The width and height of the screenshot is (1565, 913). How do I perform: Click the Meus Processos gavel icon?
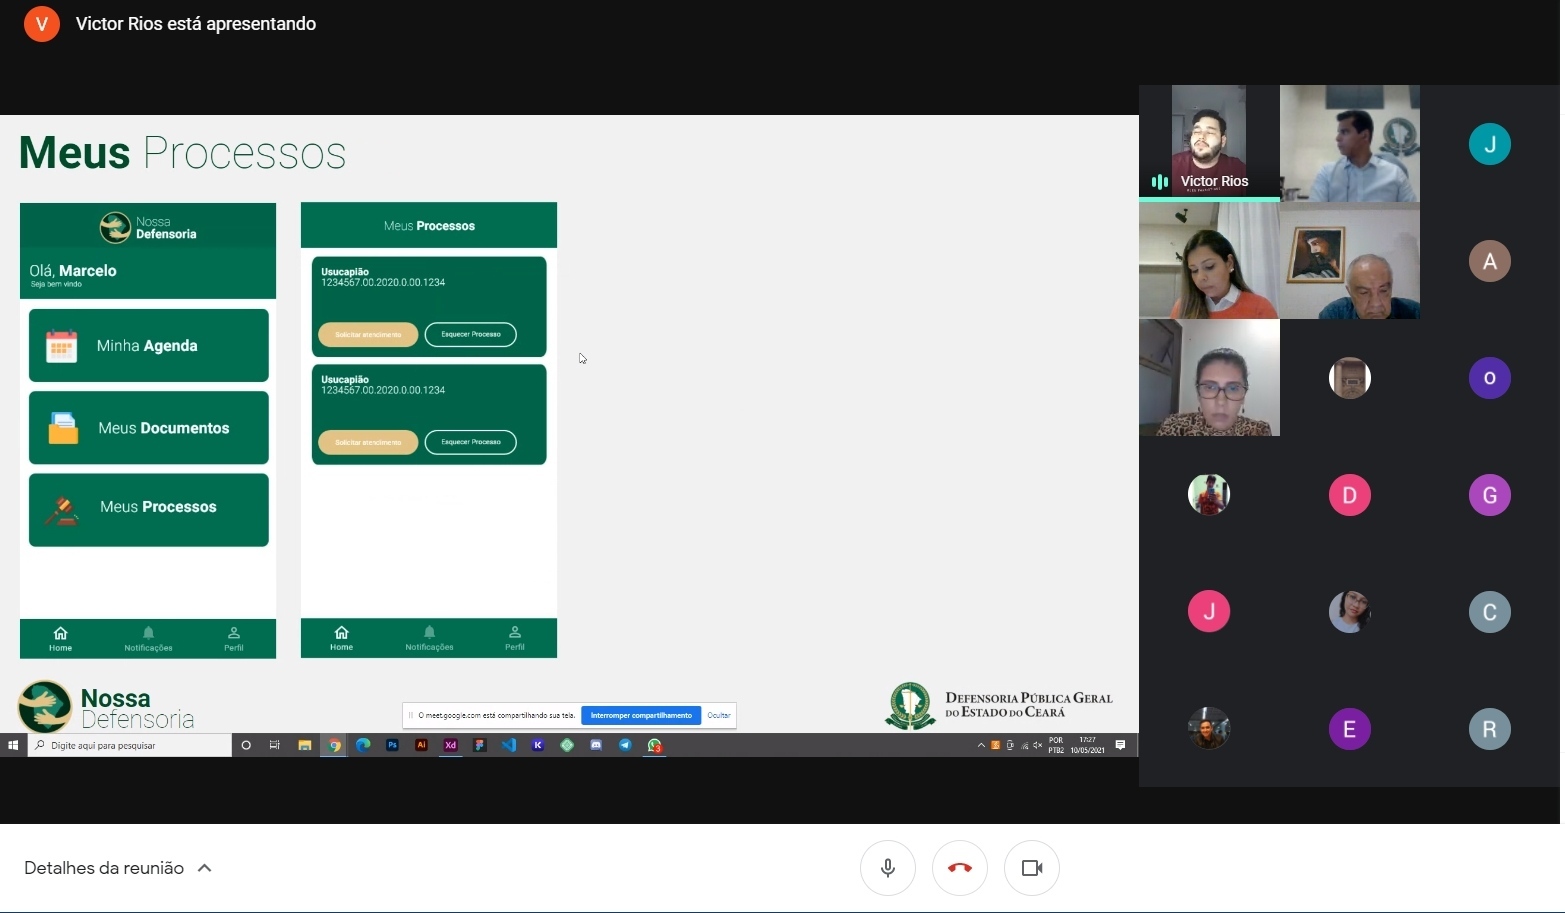point(62,510)
